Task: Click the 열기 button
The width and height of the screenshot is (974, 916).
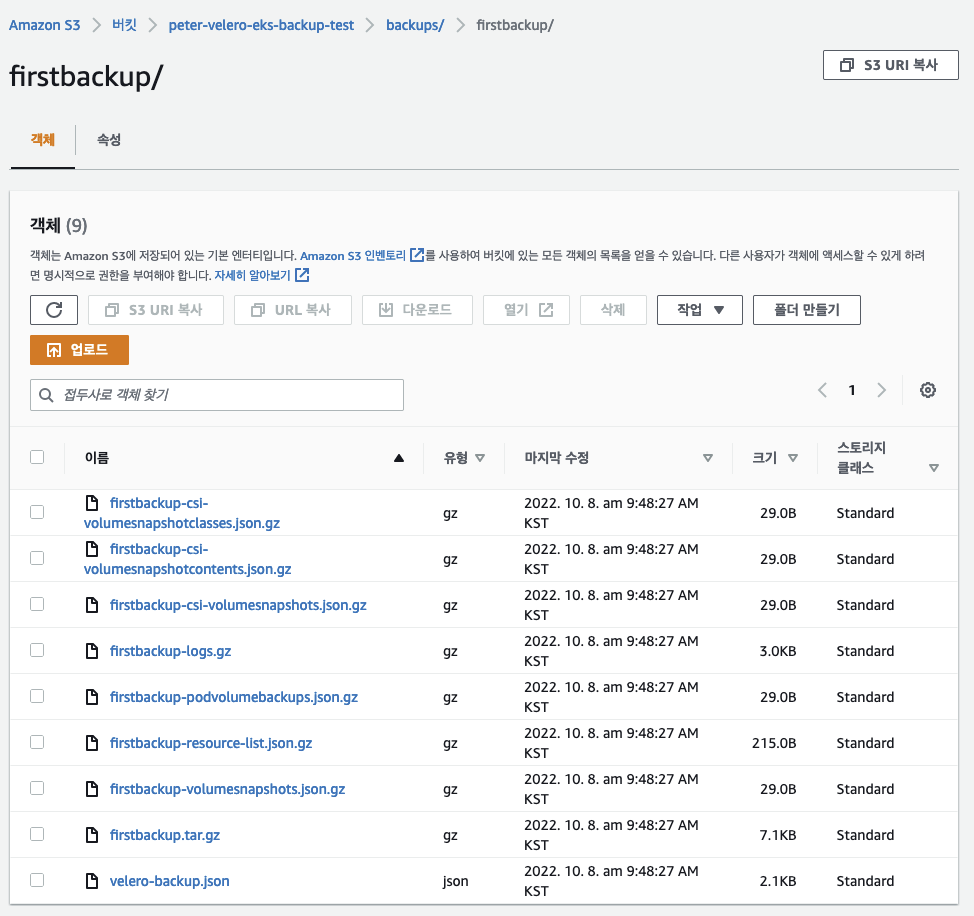Action: pyautogui.click(x=526, y=310)
